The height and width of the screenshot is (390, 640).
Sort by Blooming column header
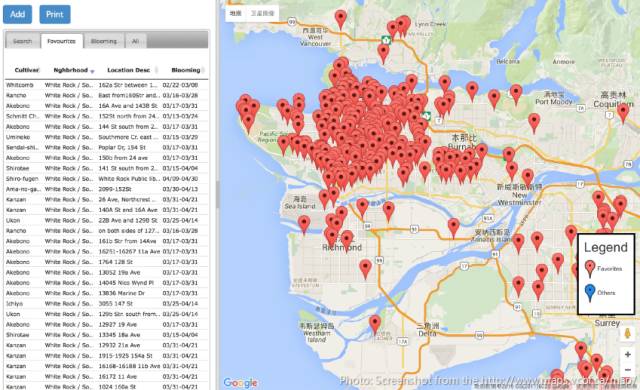(186, 70)
